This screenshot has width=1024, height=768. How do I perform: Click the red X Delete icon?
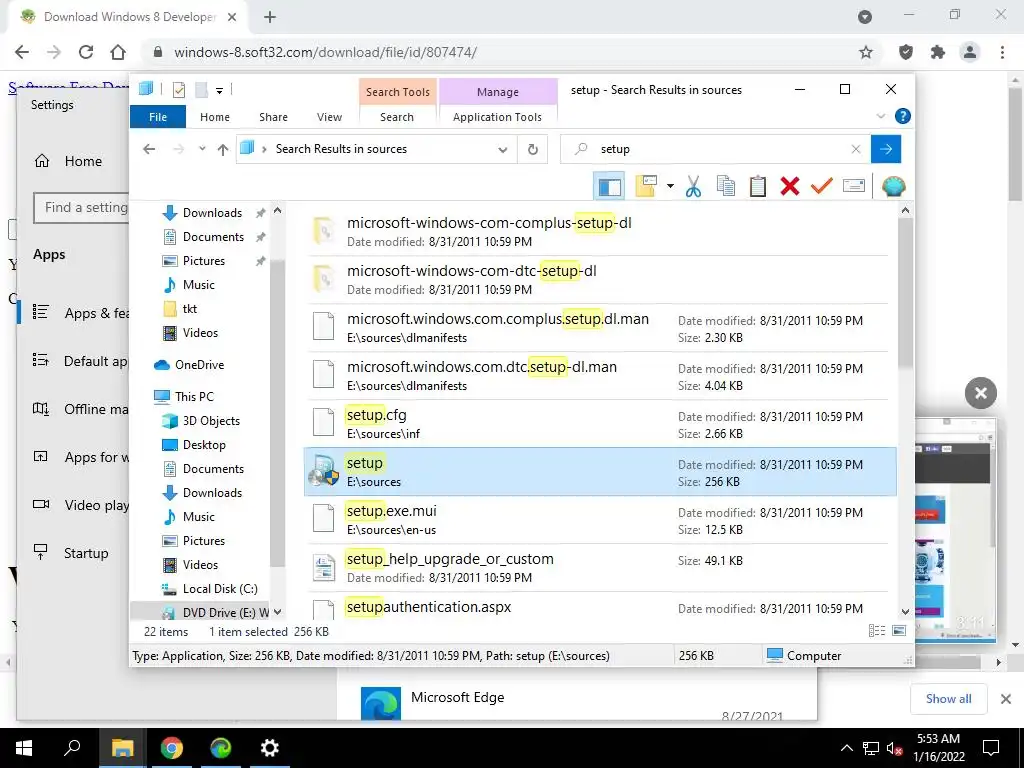click(x=790, y=186)
